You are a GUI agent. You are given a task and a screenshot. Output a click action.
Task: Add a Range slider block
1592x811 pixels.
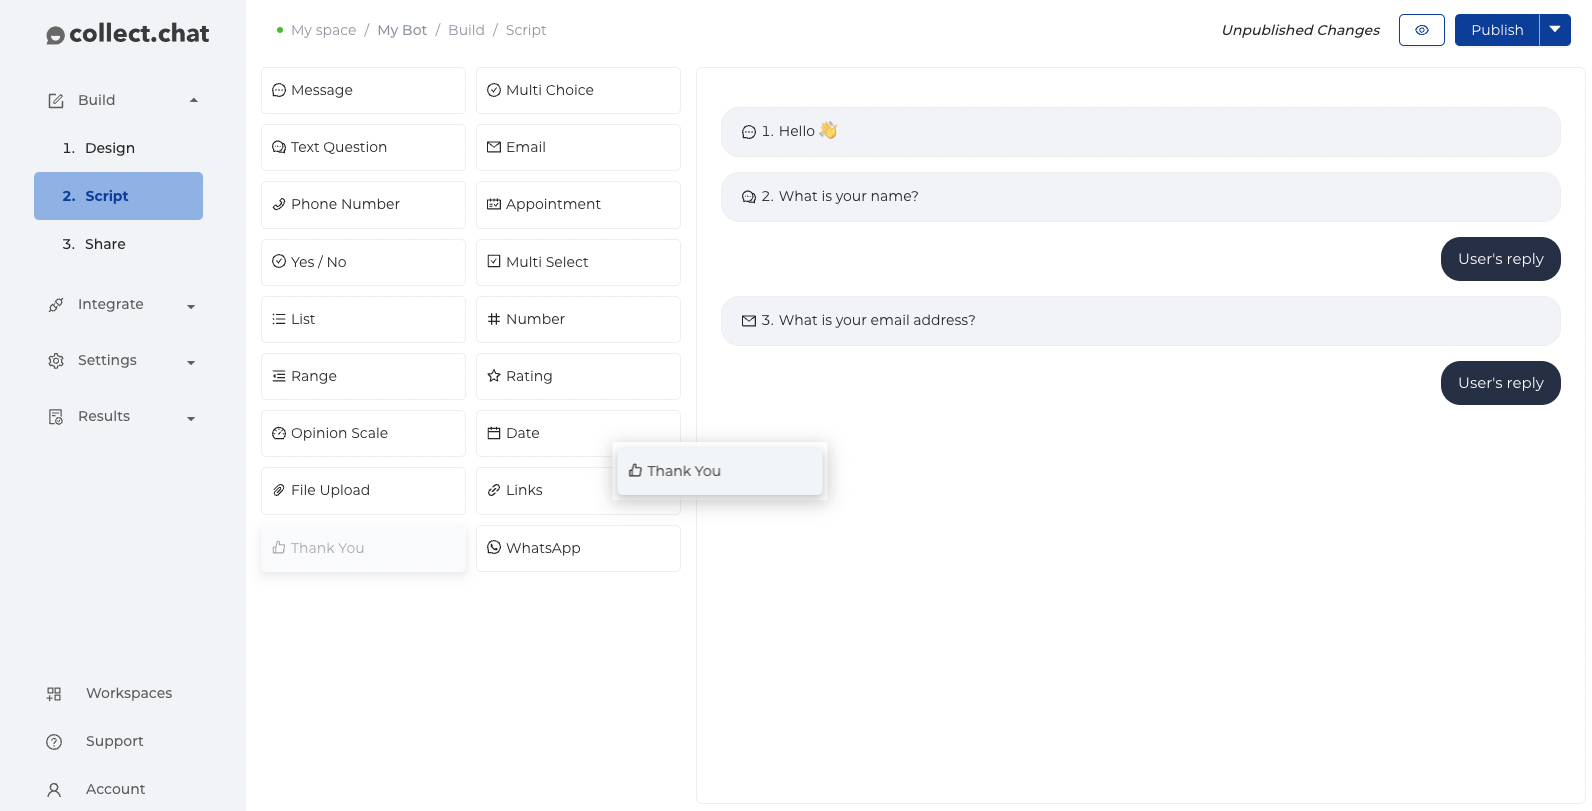(363, 376)
